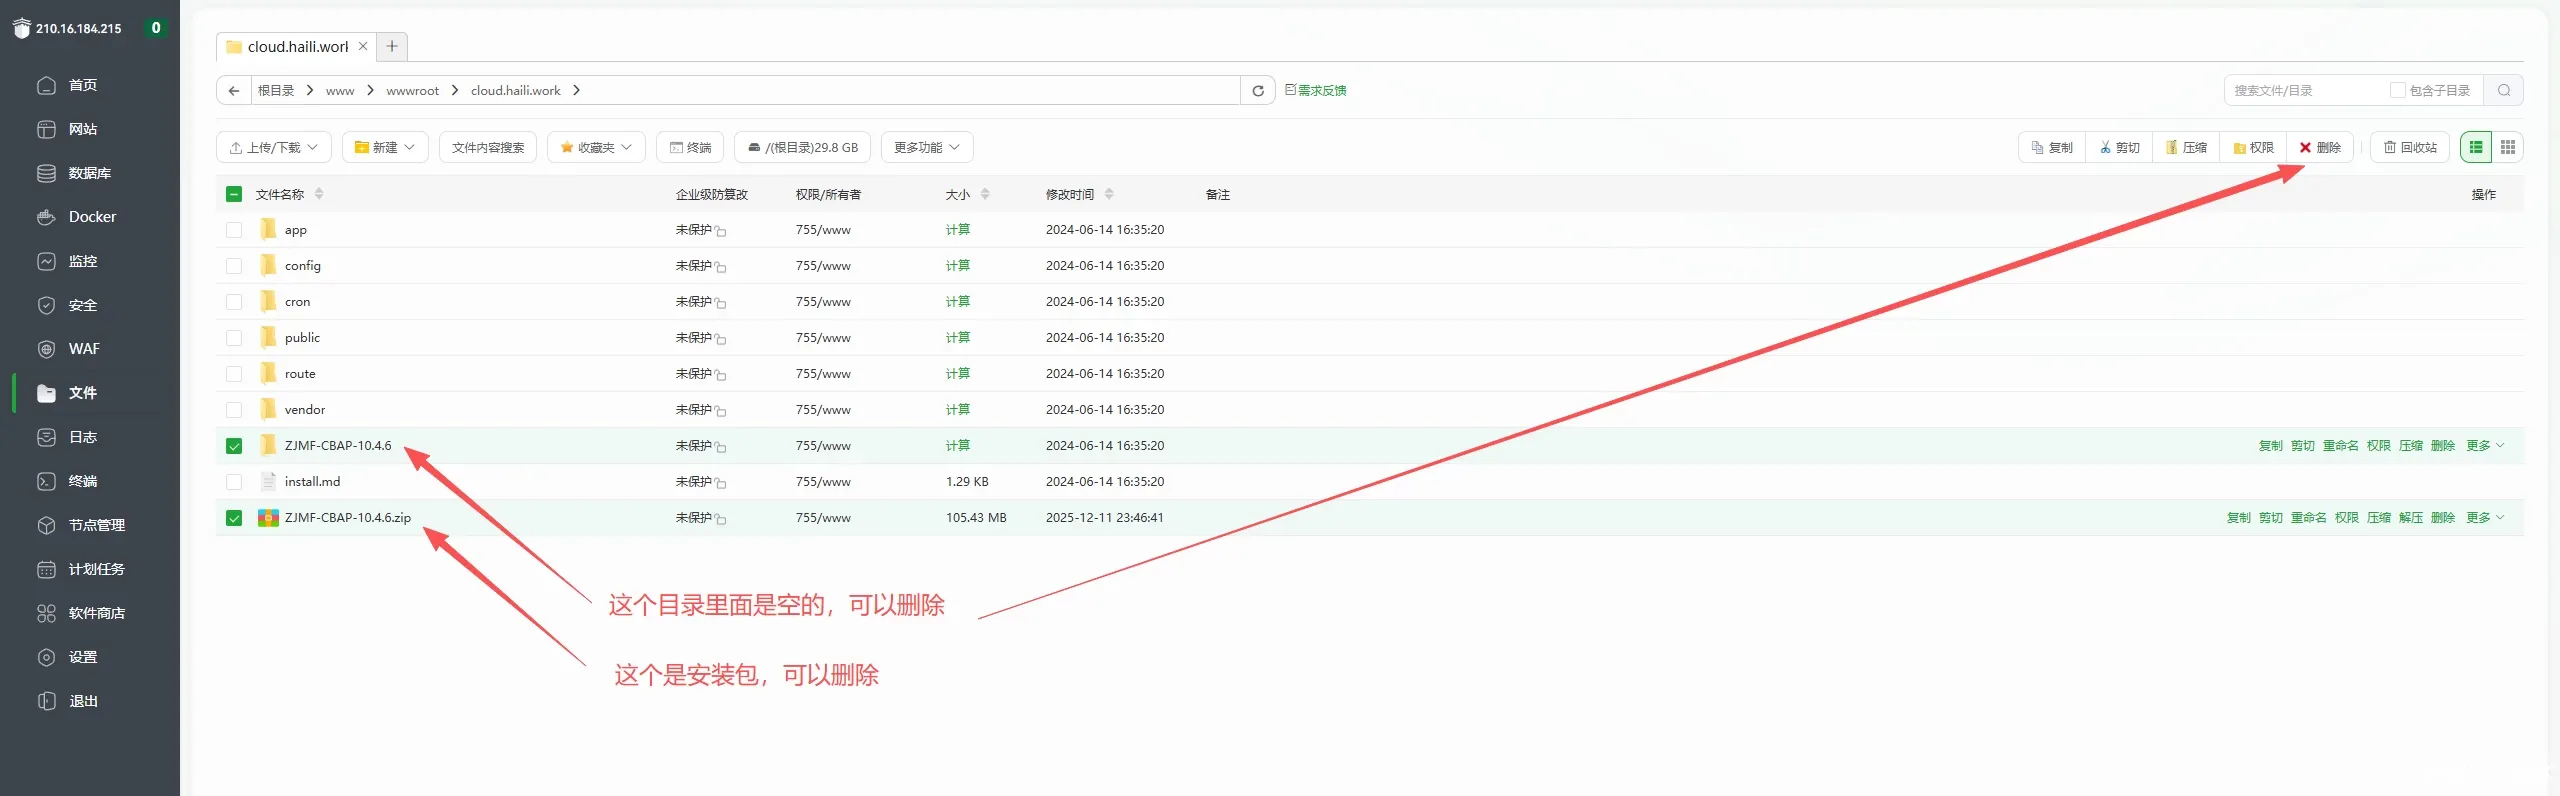
Task: Click the refresh directory icon
Action: [1258, 91]
